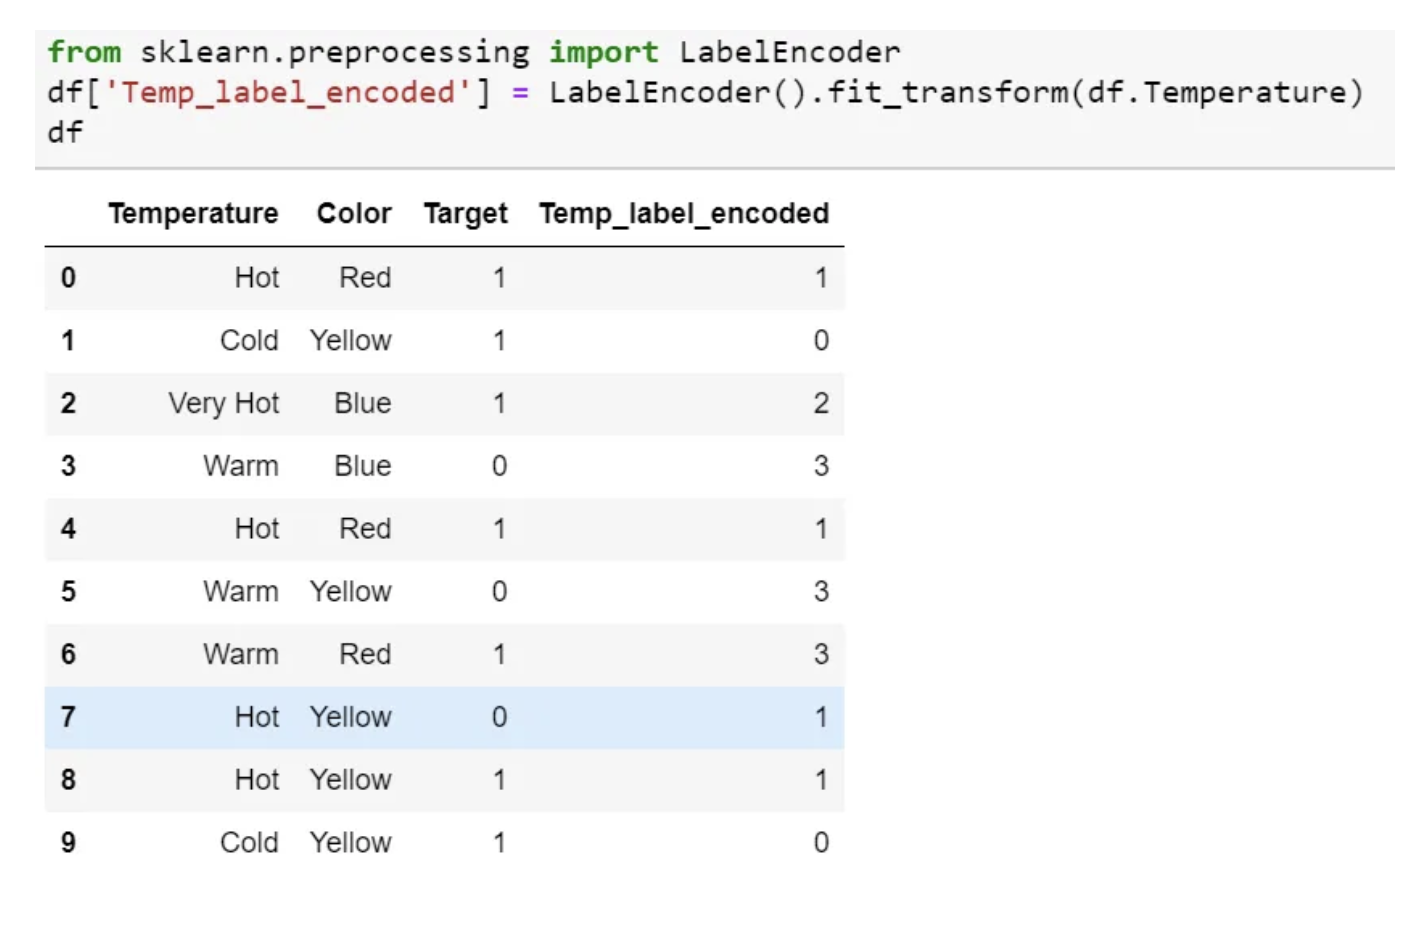Click the Red color cell in row 6
The width and height of the screenshot is (1404, 930).
(x=365, y=654)
